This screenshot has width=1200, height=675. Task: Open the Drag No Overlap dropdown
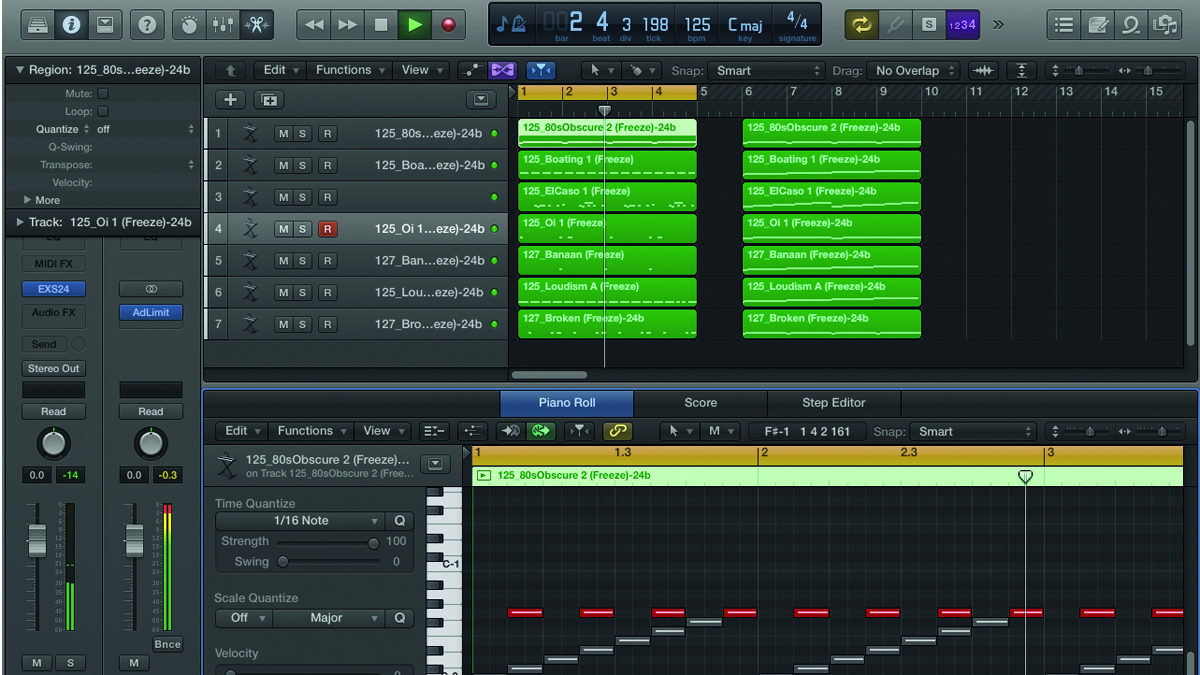(914, 70)
